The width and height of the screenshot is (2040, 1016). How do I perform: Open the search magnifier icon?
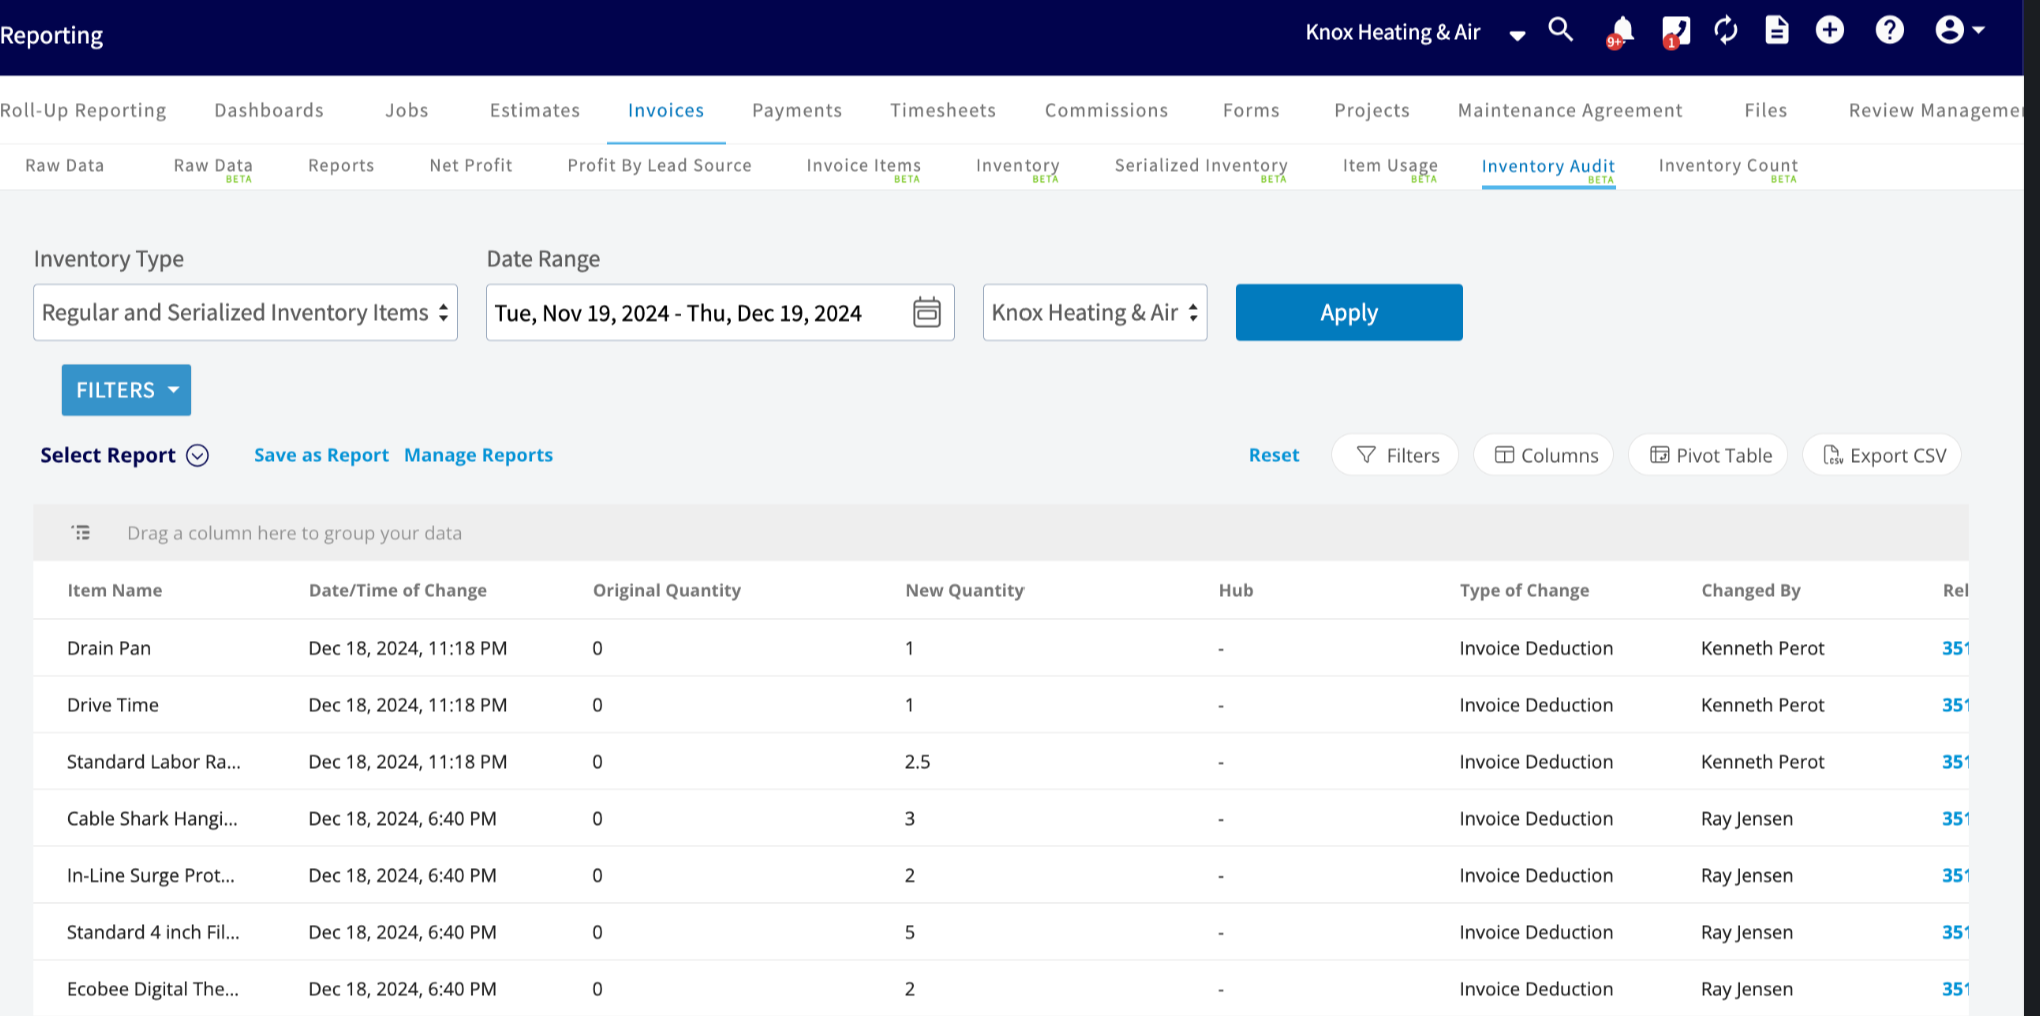coord(1560,30)
